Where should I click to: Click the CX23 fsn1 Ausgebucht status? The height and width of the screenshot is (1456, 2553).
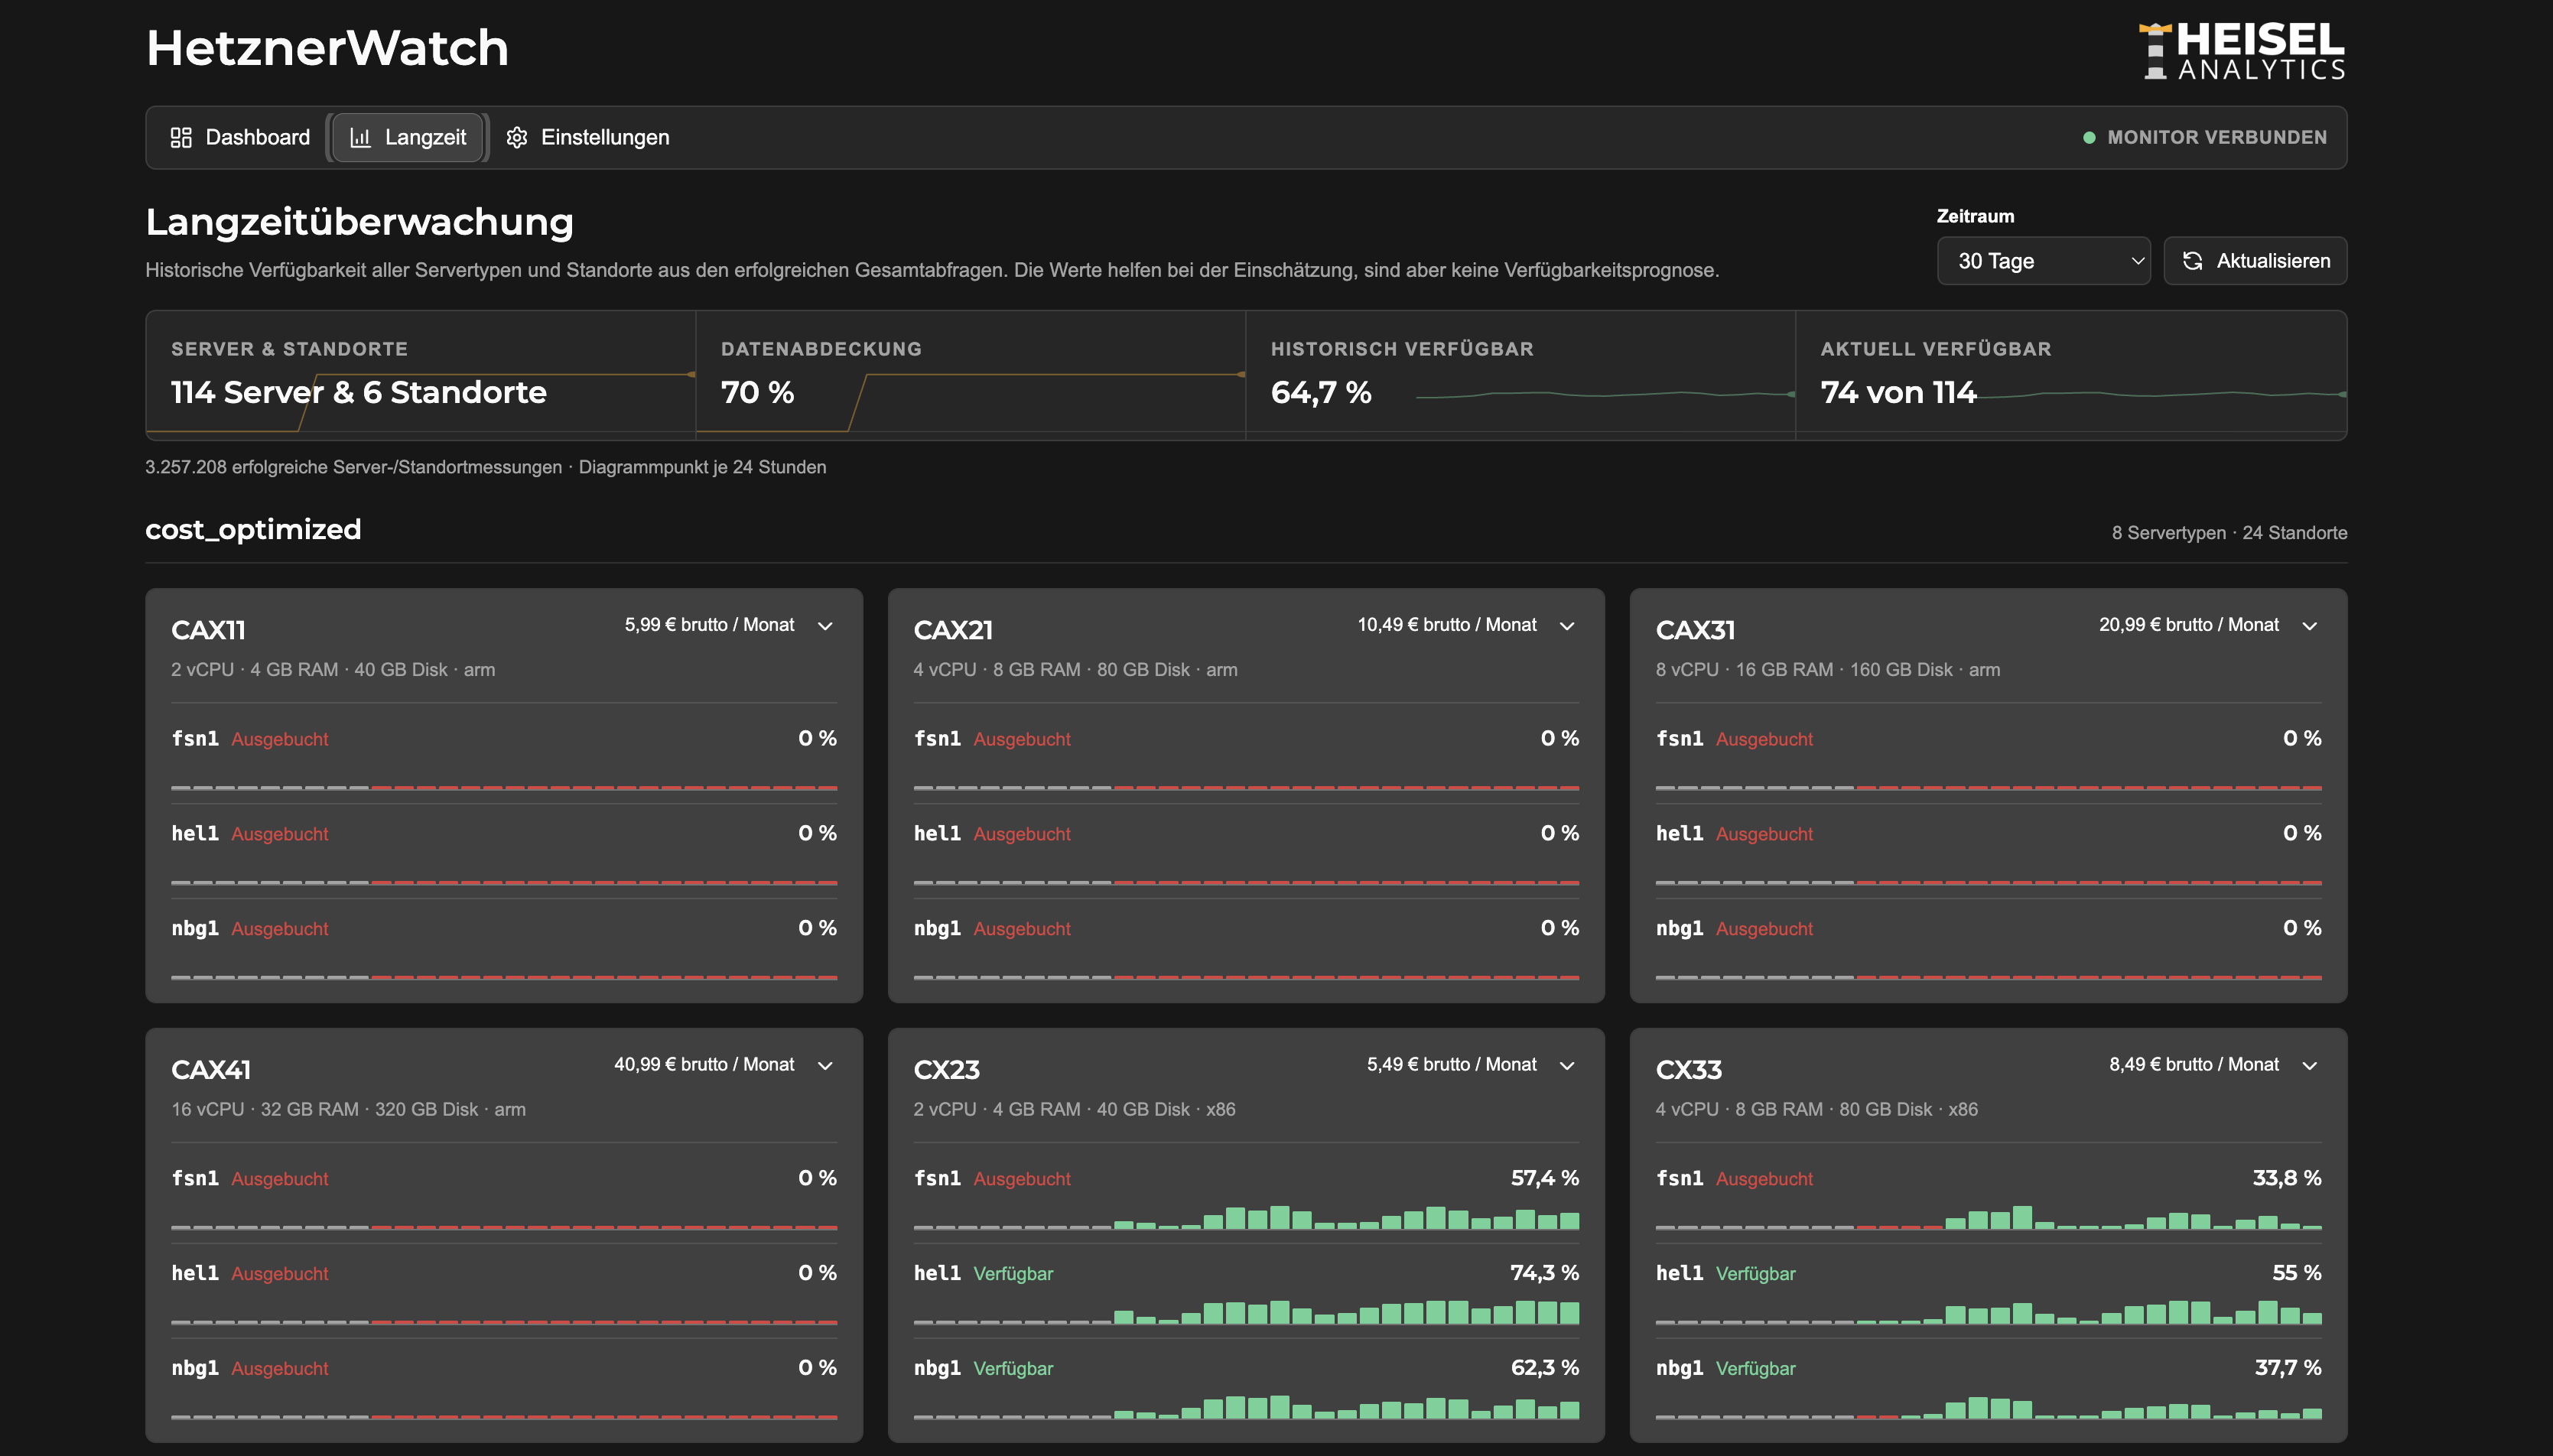click(1022, 1179)
